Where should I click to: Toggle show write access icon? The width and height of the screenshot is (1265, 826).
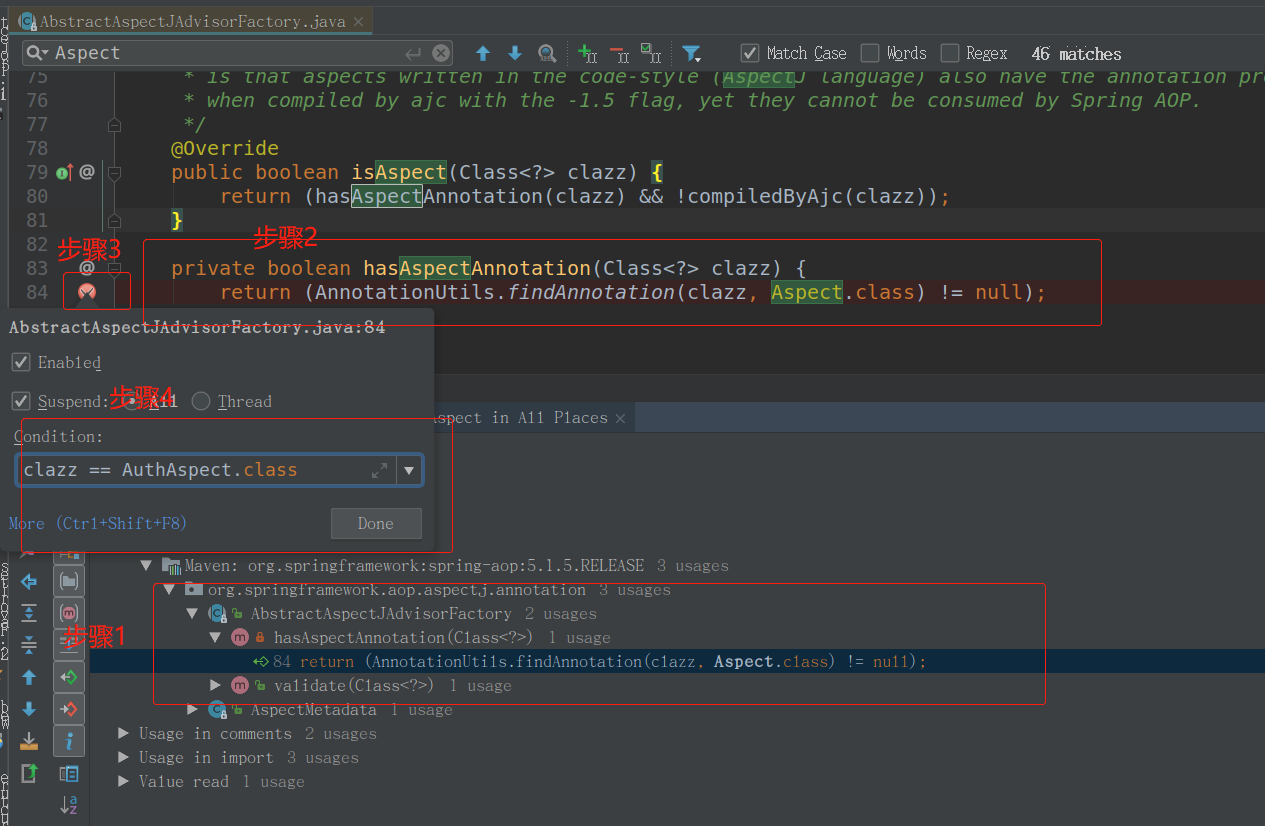(69, 709)
